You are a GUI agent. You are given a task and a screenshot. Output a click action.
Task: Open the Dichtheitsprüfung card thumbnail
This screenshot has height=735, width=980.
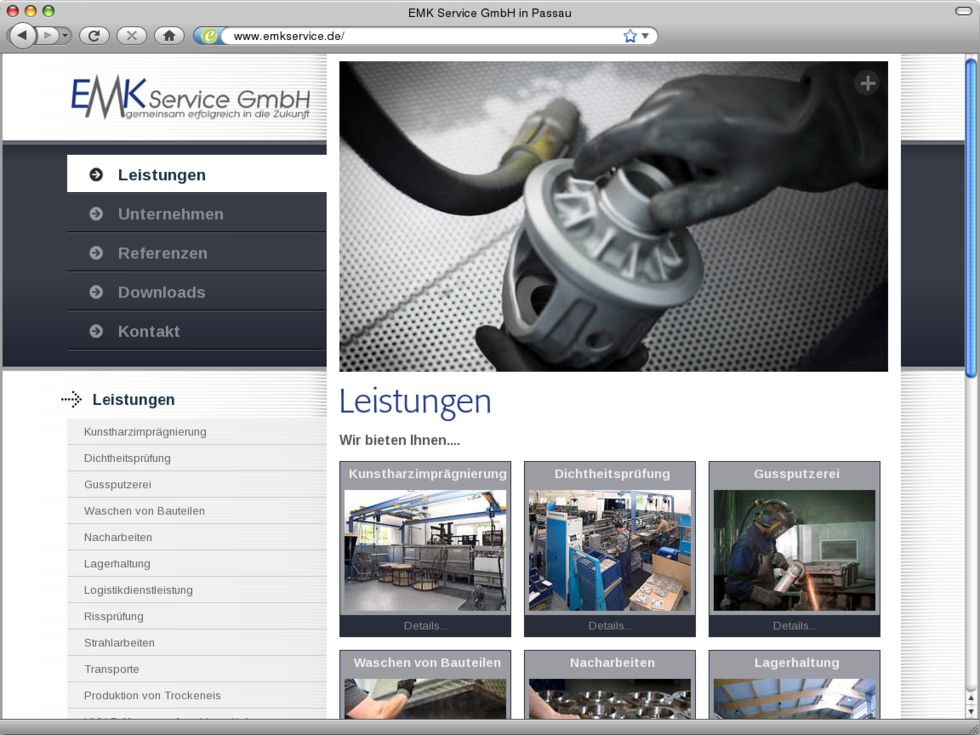point(610,550)
